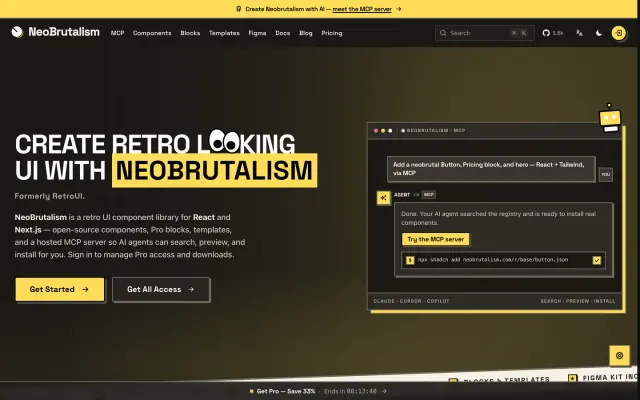Click the MCP badge beside AGENT
Viewport: 640px width, 400px height.
(429, 195)
